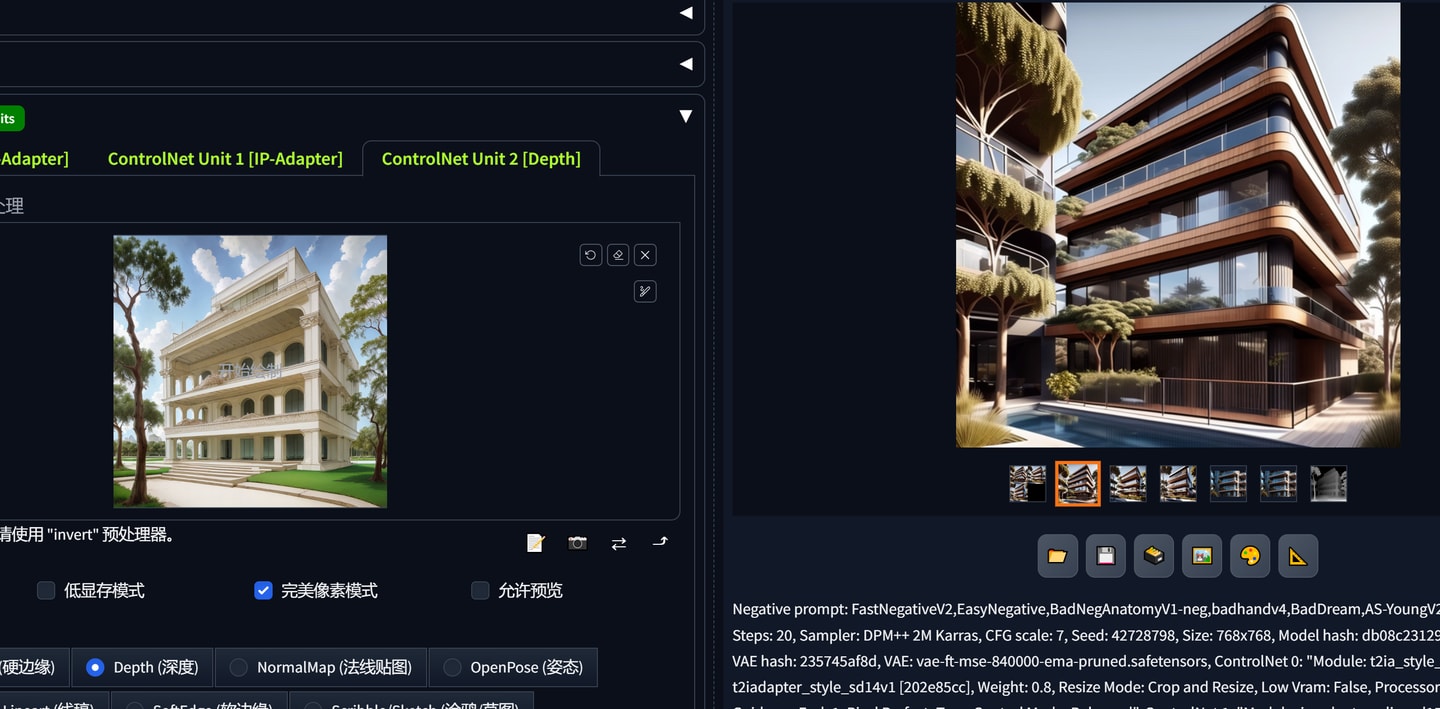Open the brush tool on the input image
Image resolution: width=1440 pixels, height=709 pixels.
[645, 292]
